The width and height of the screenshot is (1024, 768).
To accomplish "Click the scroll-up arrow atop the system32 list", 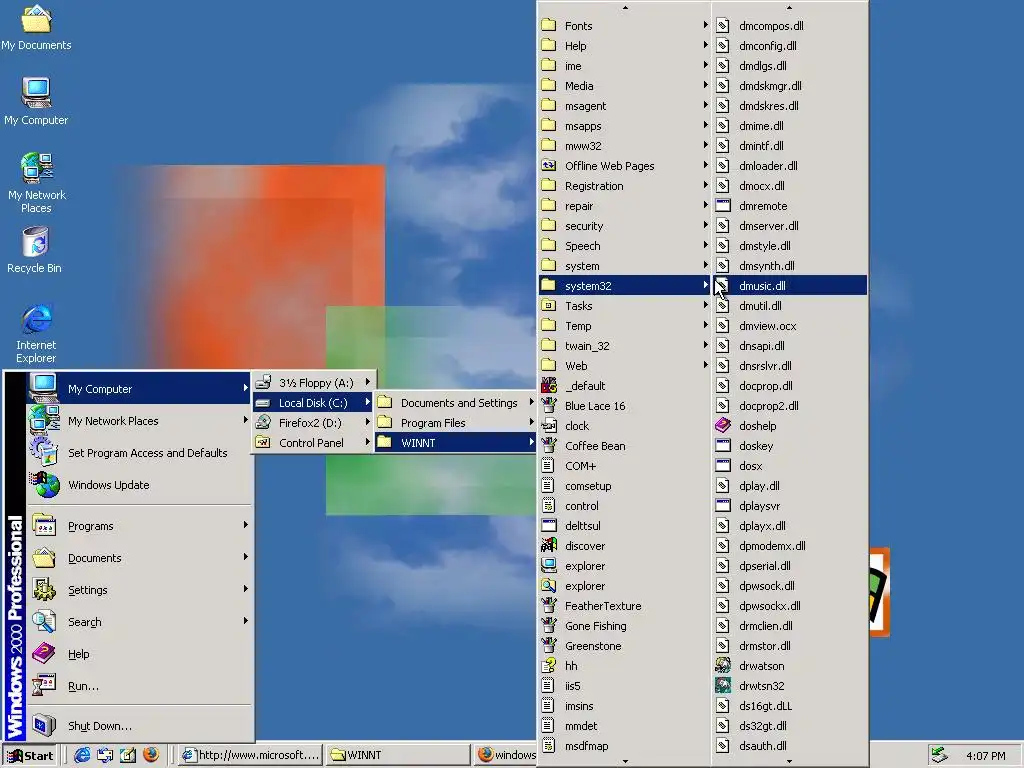I will [790, 8].
